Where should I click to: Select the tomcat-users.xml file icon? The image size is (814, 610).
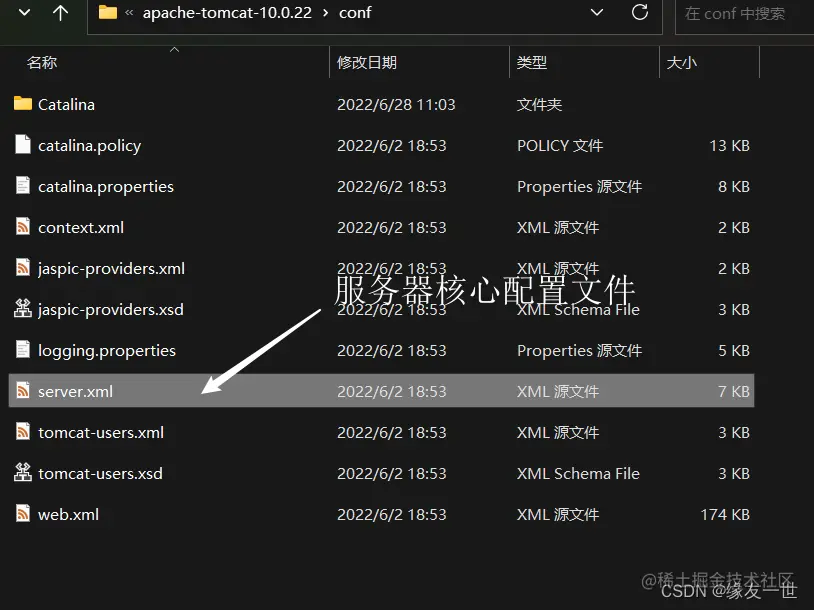[x=22, y=432]
